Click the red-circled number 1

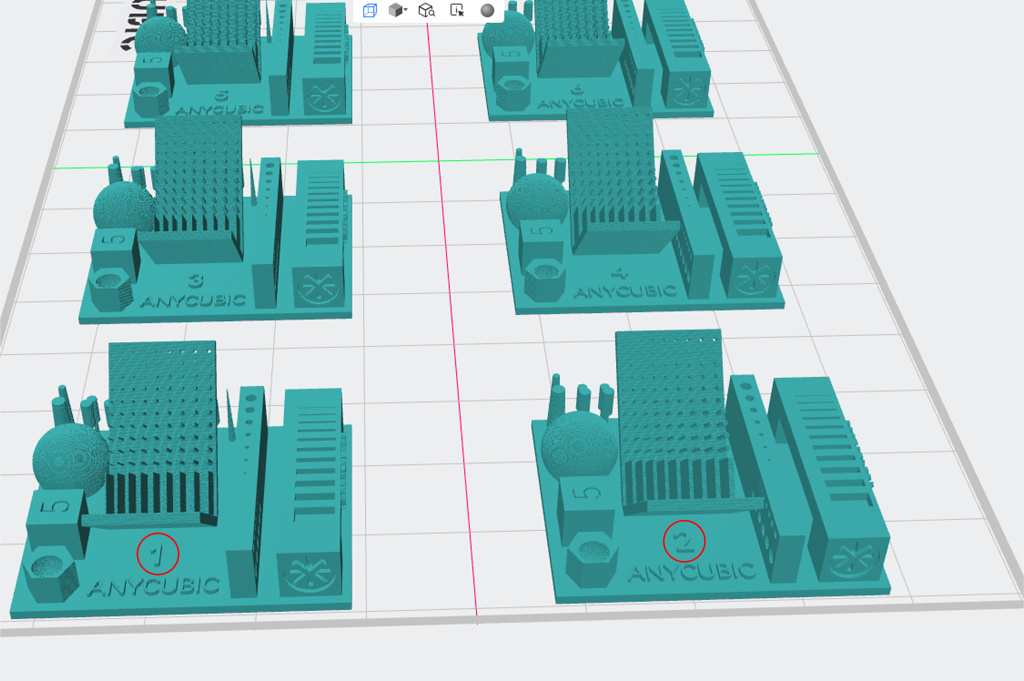(158, 551)
